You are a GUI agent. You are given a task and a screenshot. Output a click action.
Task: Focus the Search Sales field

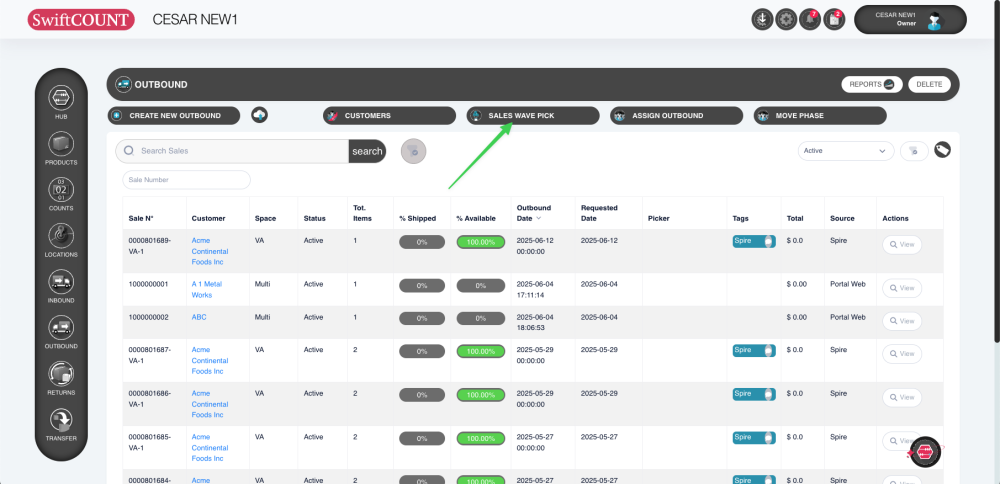click(x=232, y=151)
